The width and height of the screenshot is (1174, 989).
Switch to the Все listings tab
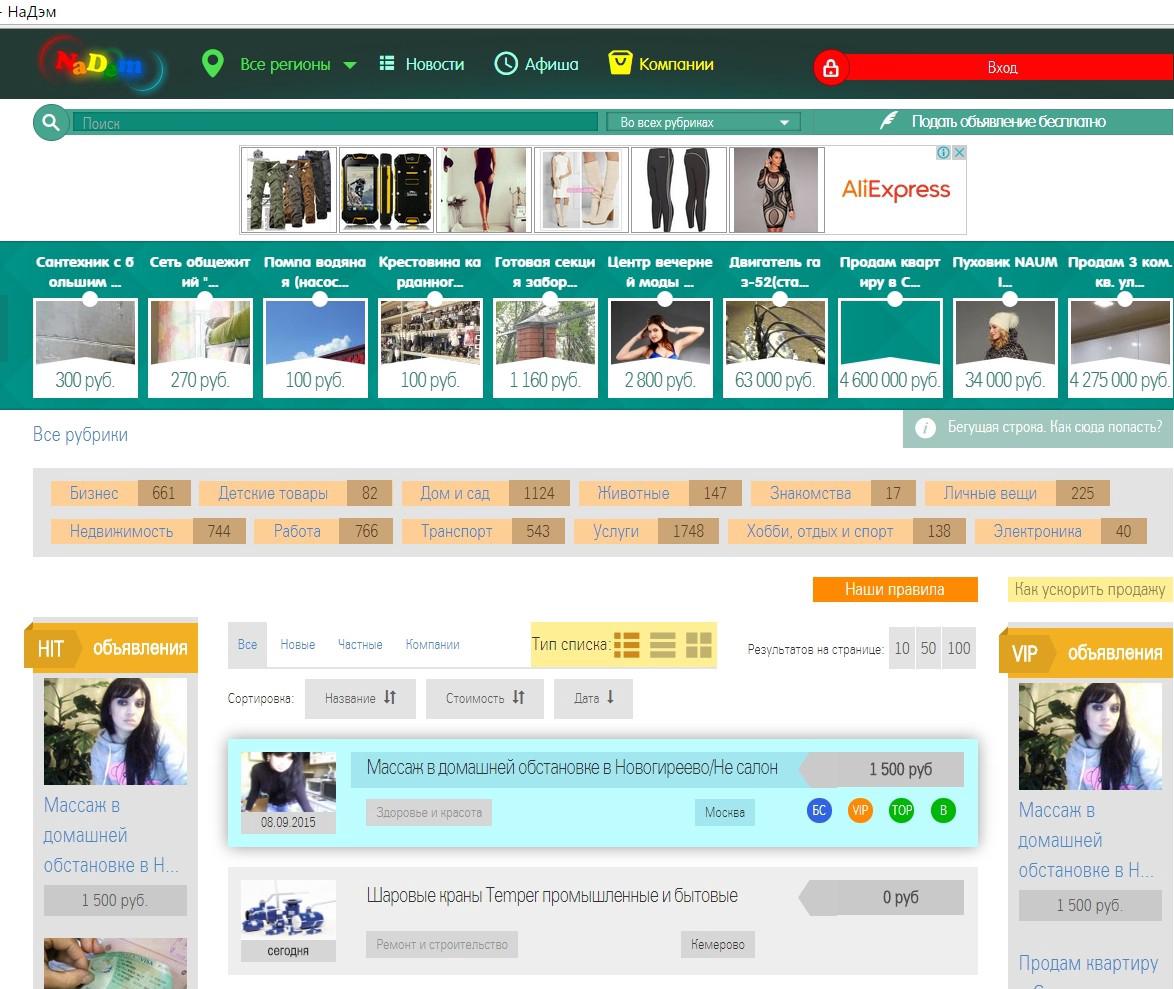coord(247,645)
